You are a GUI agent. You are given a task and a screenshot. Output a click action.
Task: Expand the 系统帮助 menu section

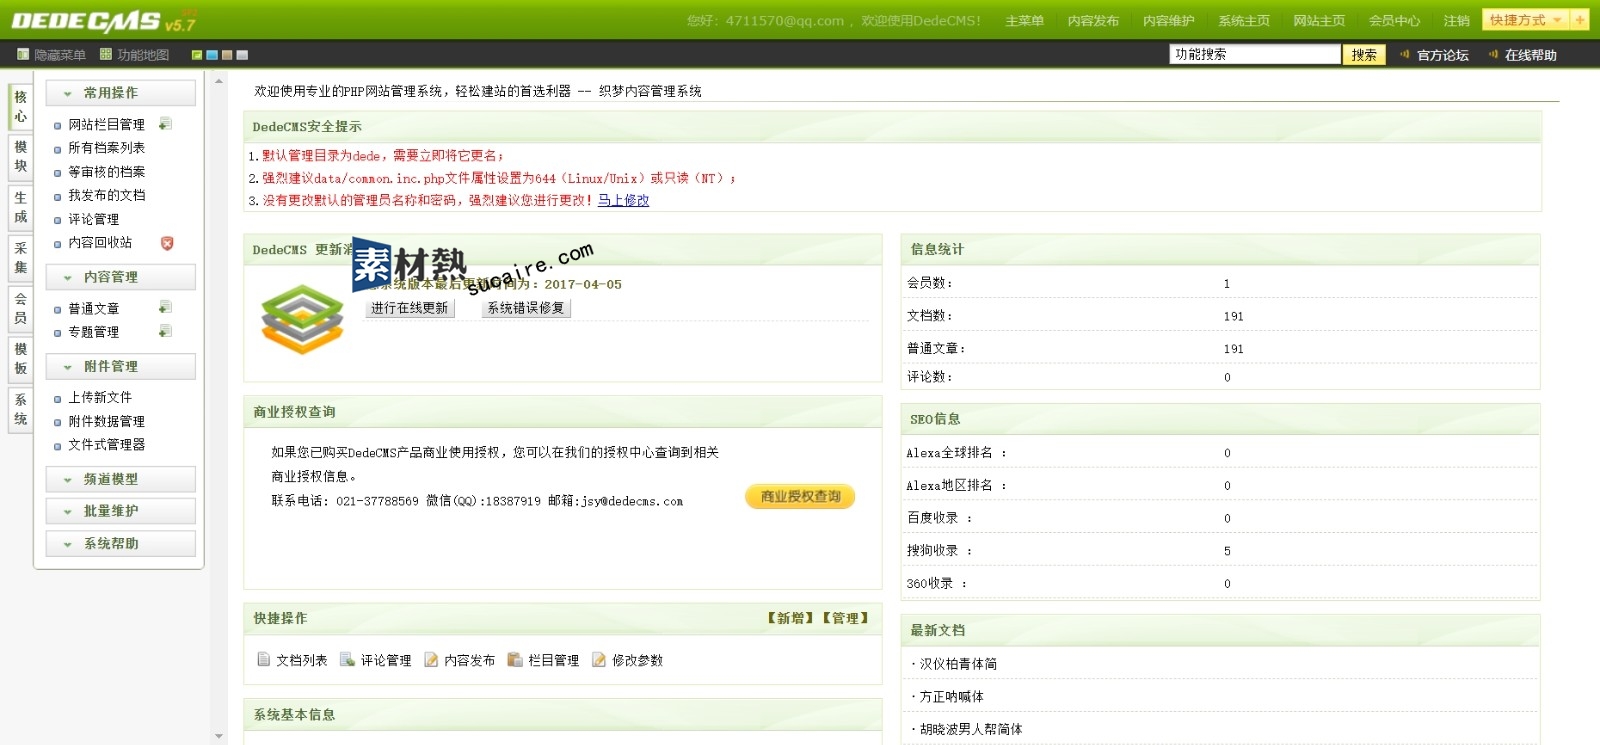[120, 543]
